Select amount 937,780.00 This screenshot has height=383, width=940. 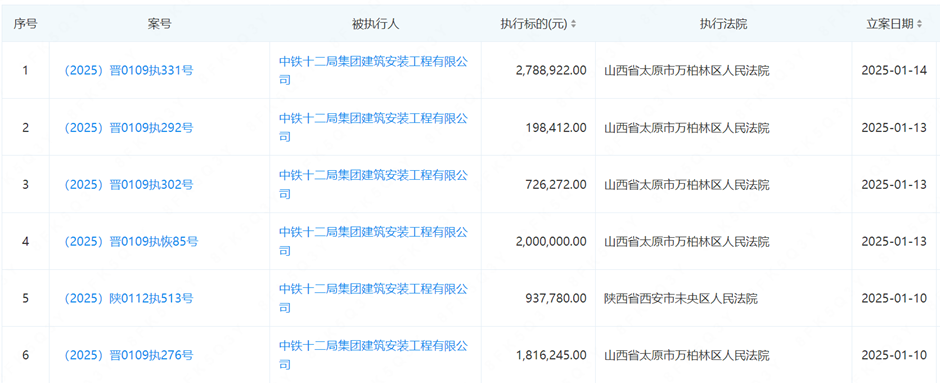(555, 298)
